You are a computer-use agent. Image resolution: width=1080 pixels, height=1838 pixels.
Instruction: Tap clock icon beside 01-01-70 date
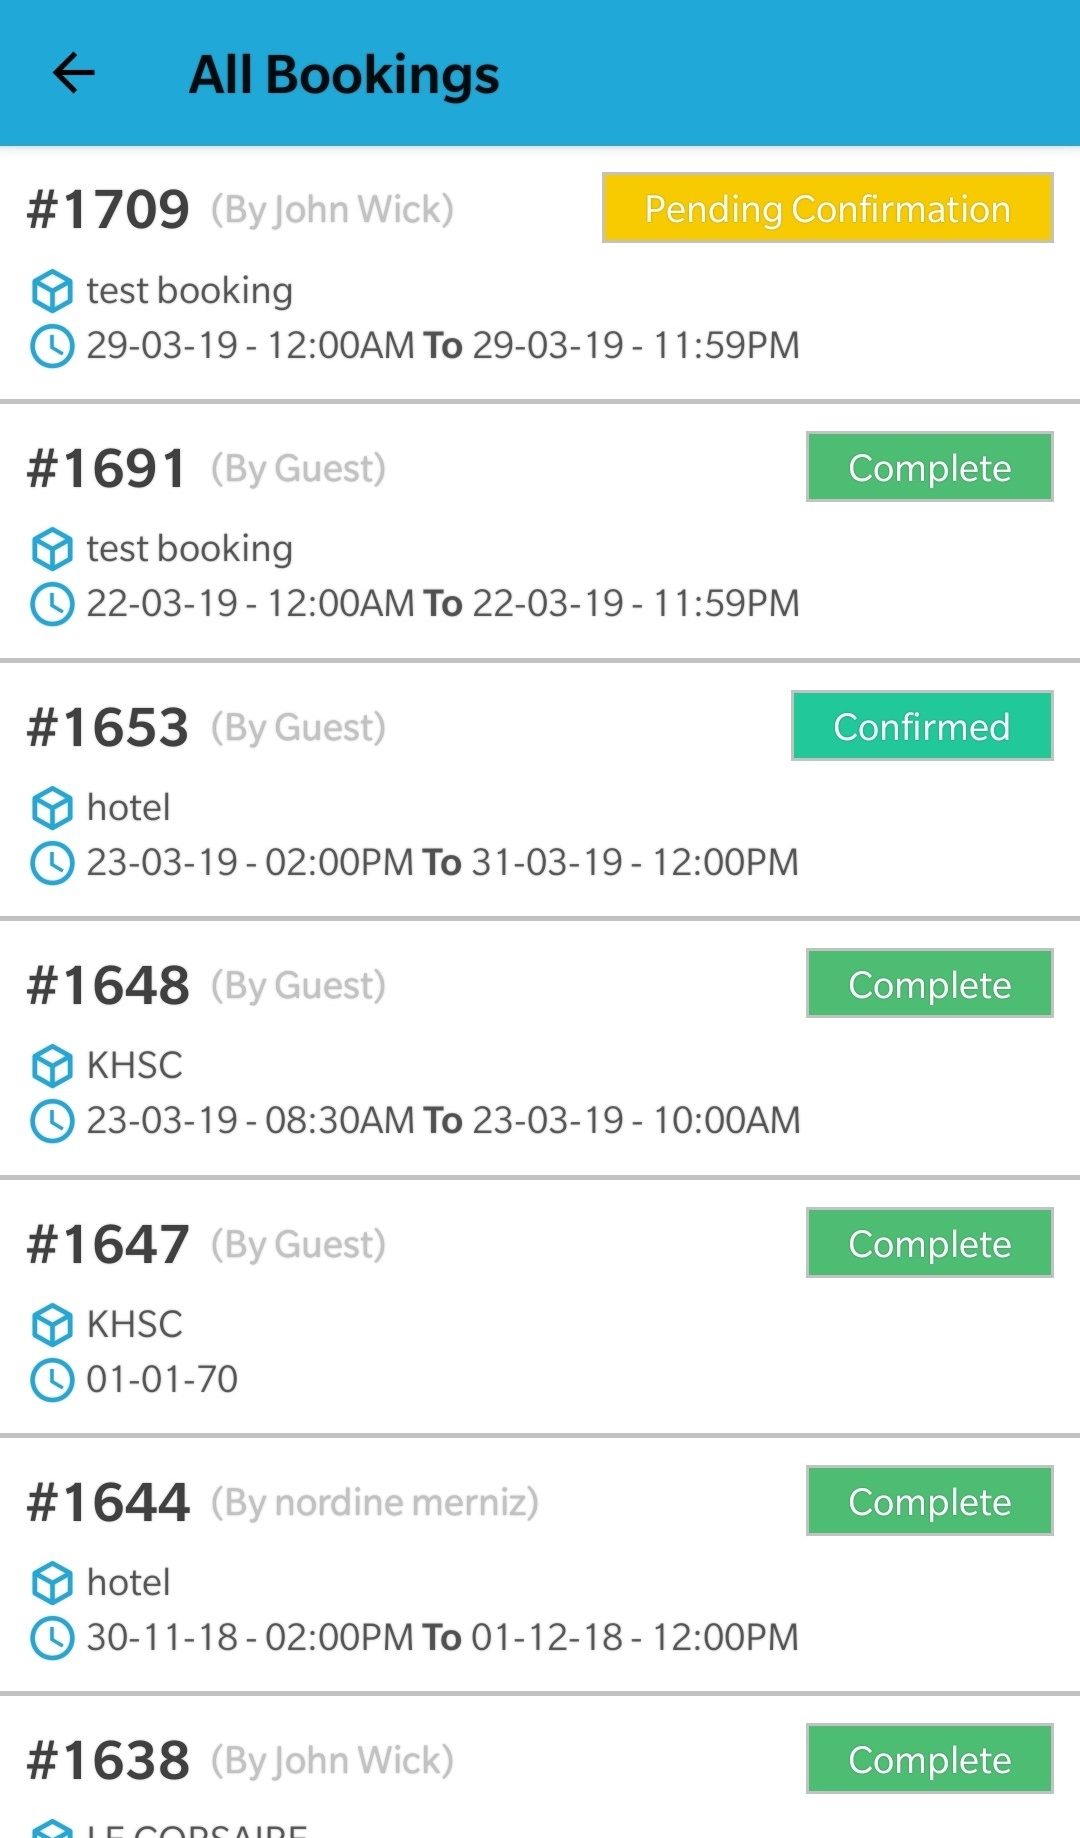(x=52, y=1380)
